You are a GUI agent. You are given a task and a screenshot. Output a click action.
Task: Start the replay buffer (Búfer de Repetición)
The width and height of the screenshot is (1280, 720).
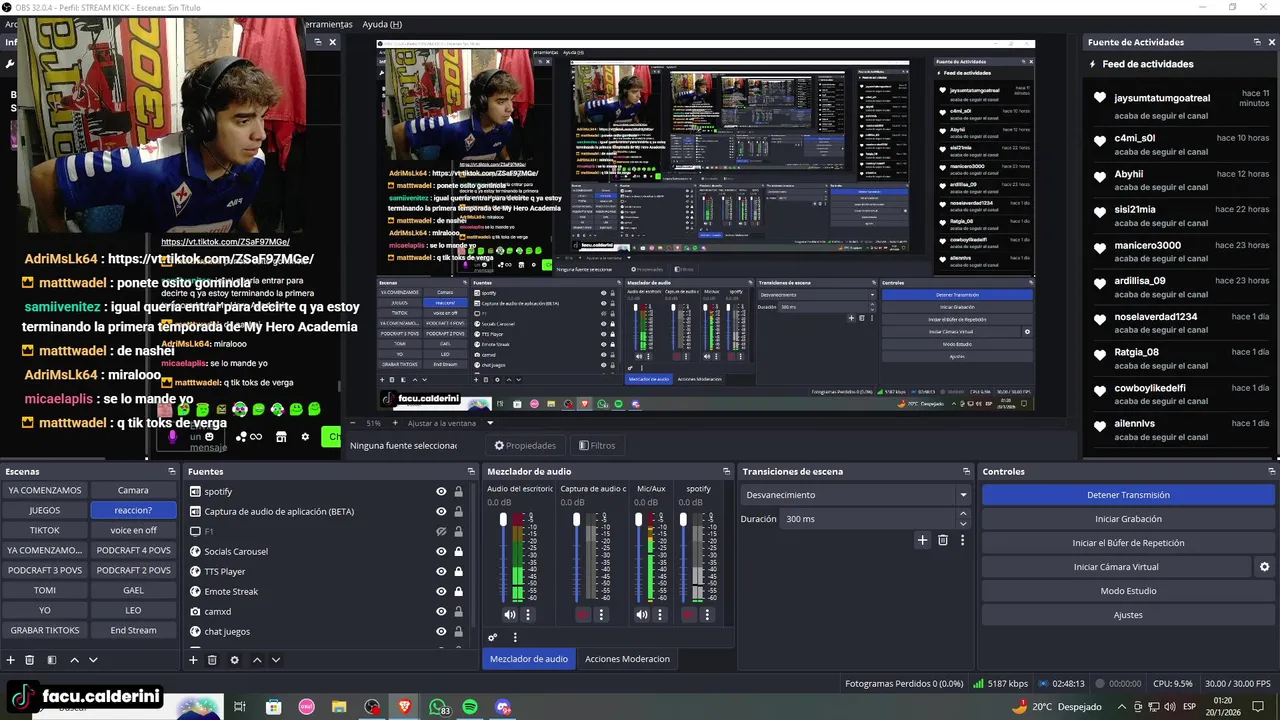click(1128, 543)
